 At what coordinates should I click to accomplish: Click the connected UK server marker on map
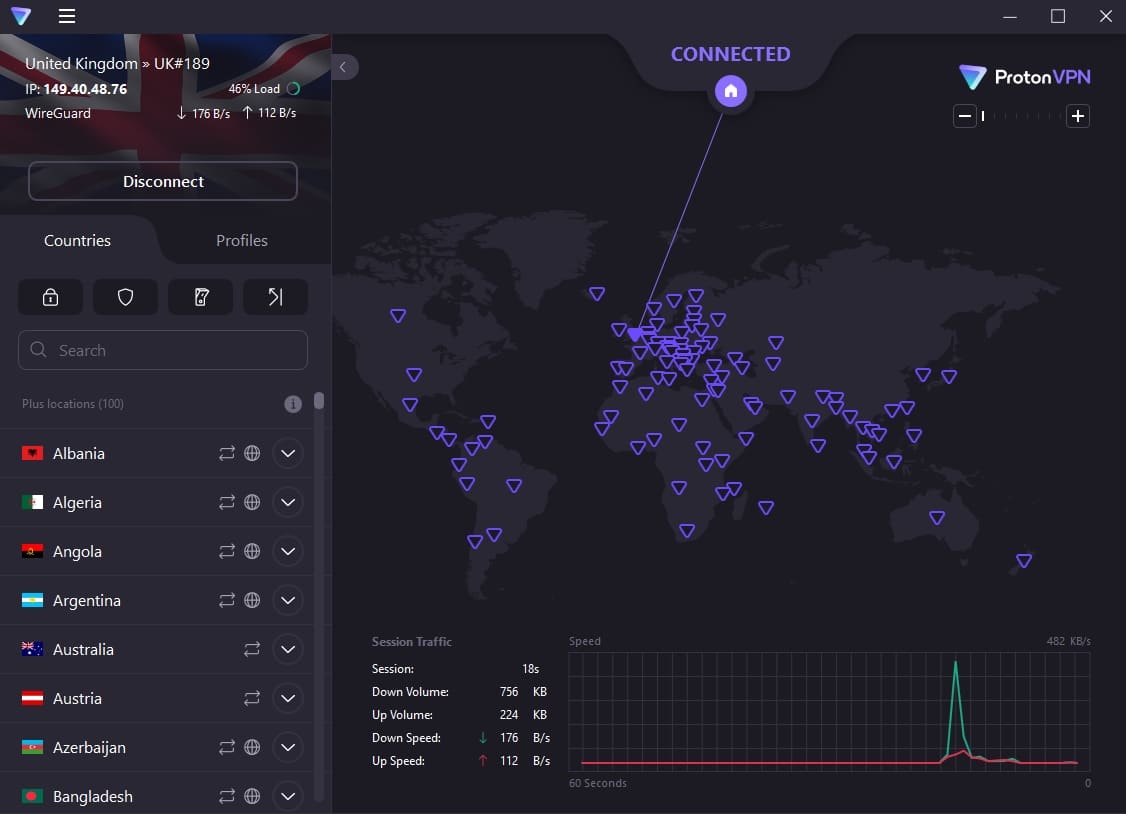(635, 334)
